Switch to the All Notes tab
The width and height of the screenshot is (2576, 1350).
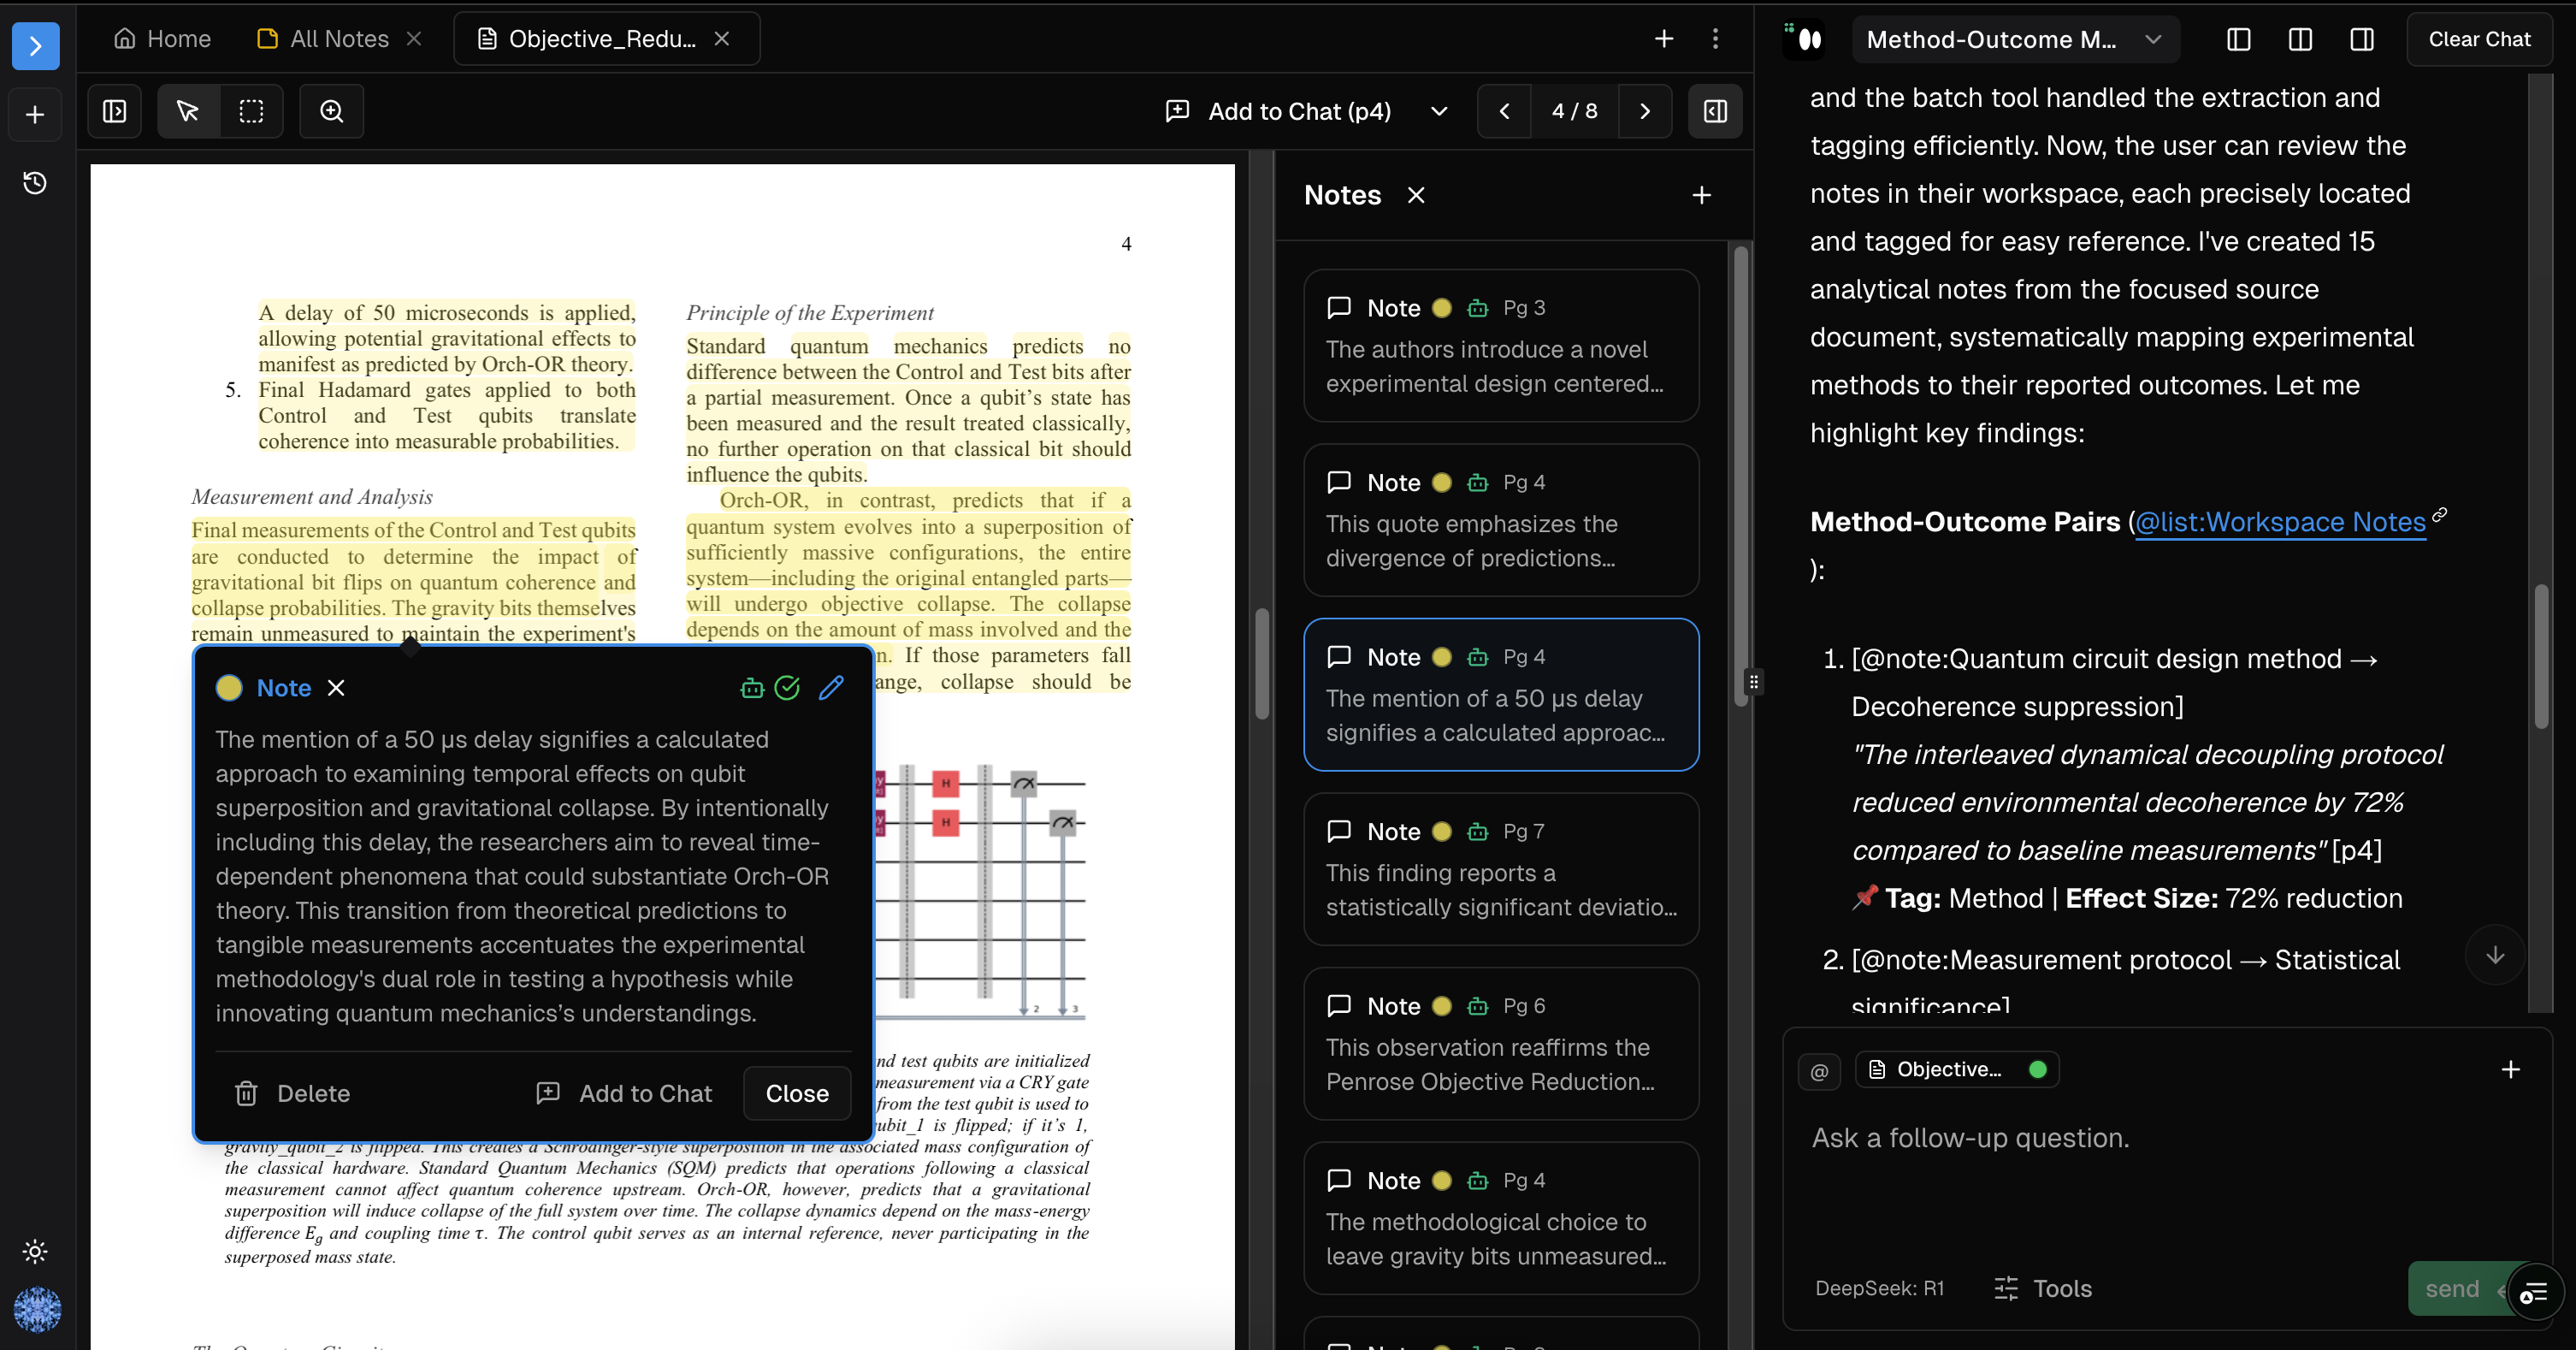pyautogui.click(x=323, y=39)
